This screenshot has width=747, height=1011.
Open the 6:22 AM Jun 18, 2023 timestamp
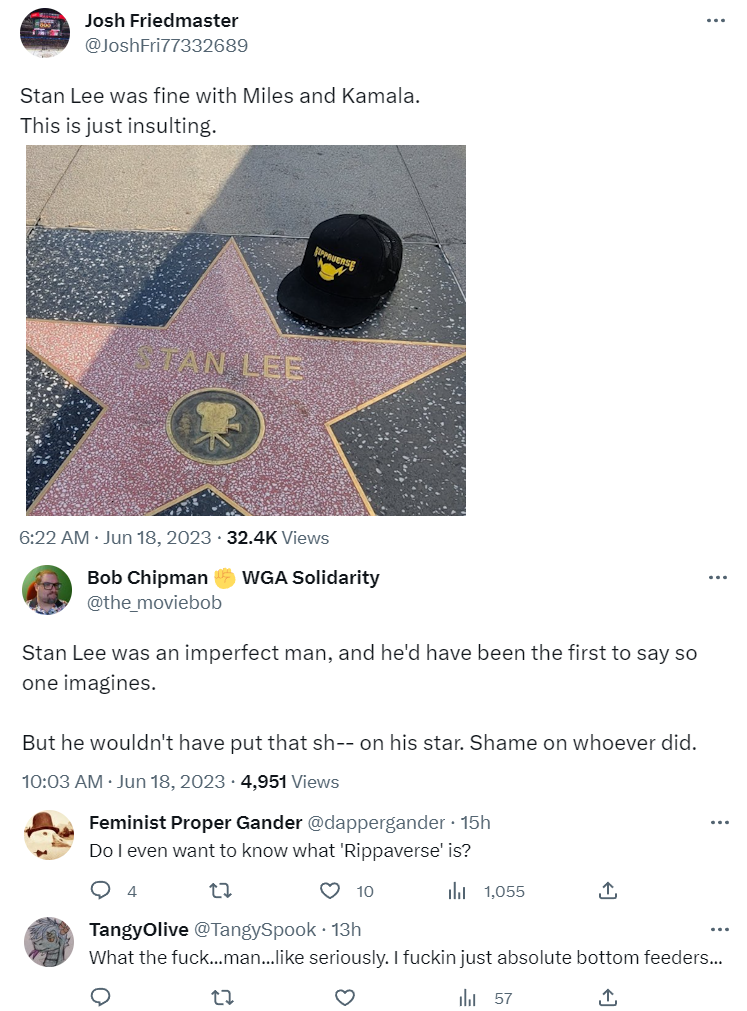click(115, 538)
